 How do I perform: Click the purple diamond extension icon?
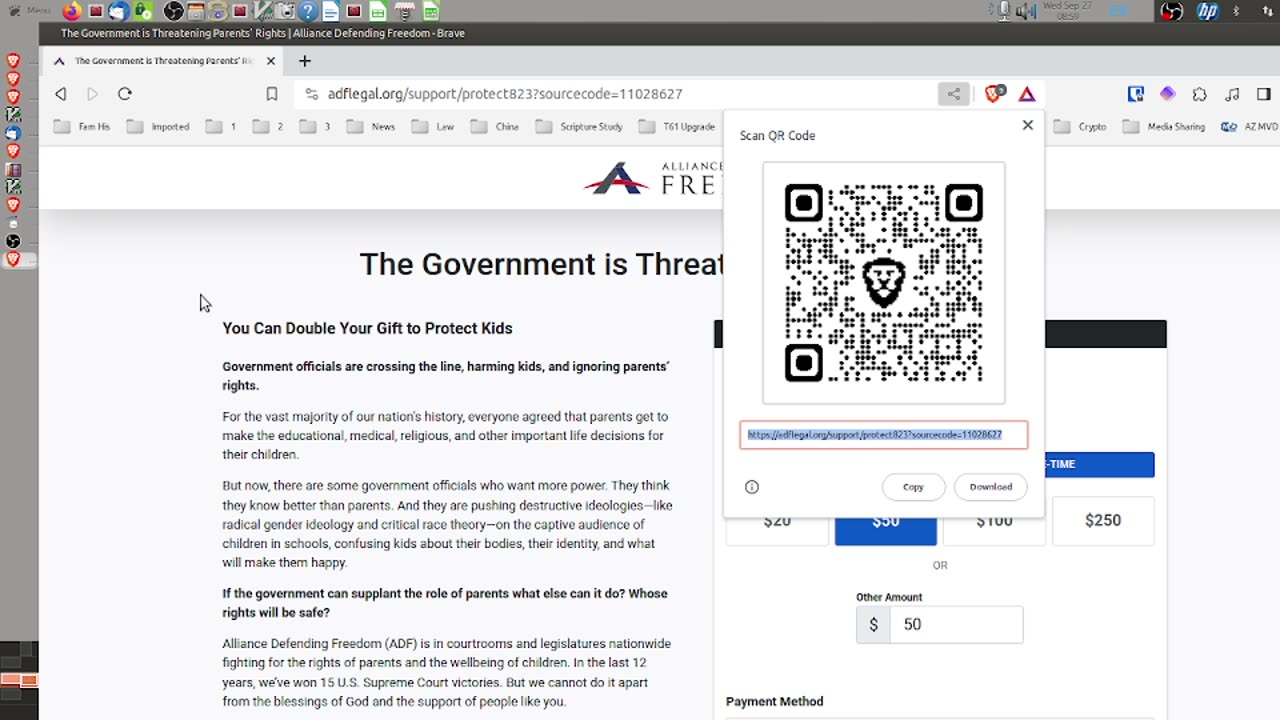point(1167,94)
